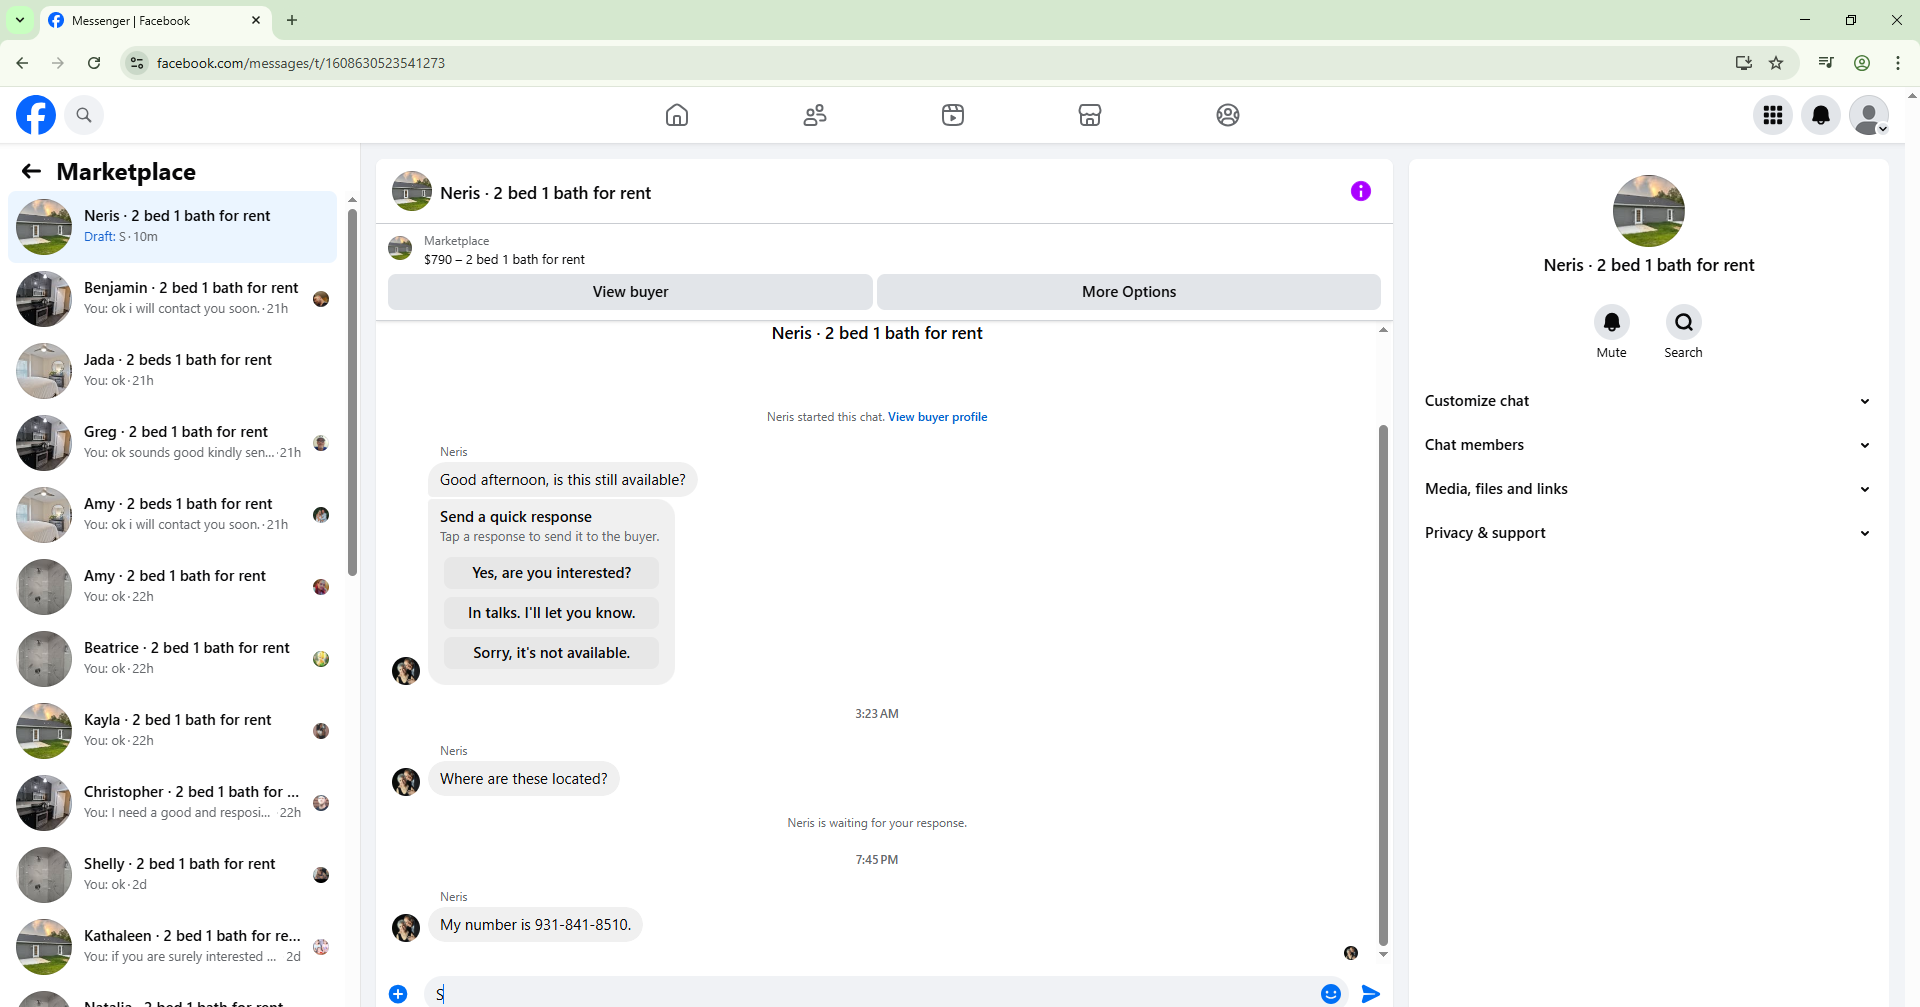Open the Kathaleen conversation
The height and width of the screenshot is (1007, 1920).
(x=172, y=947)
